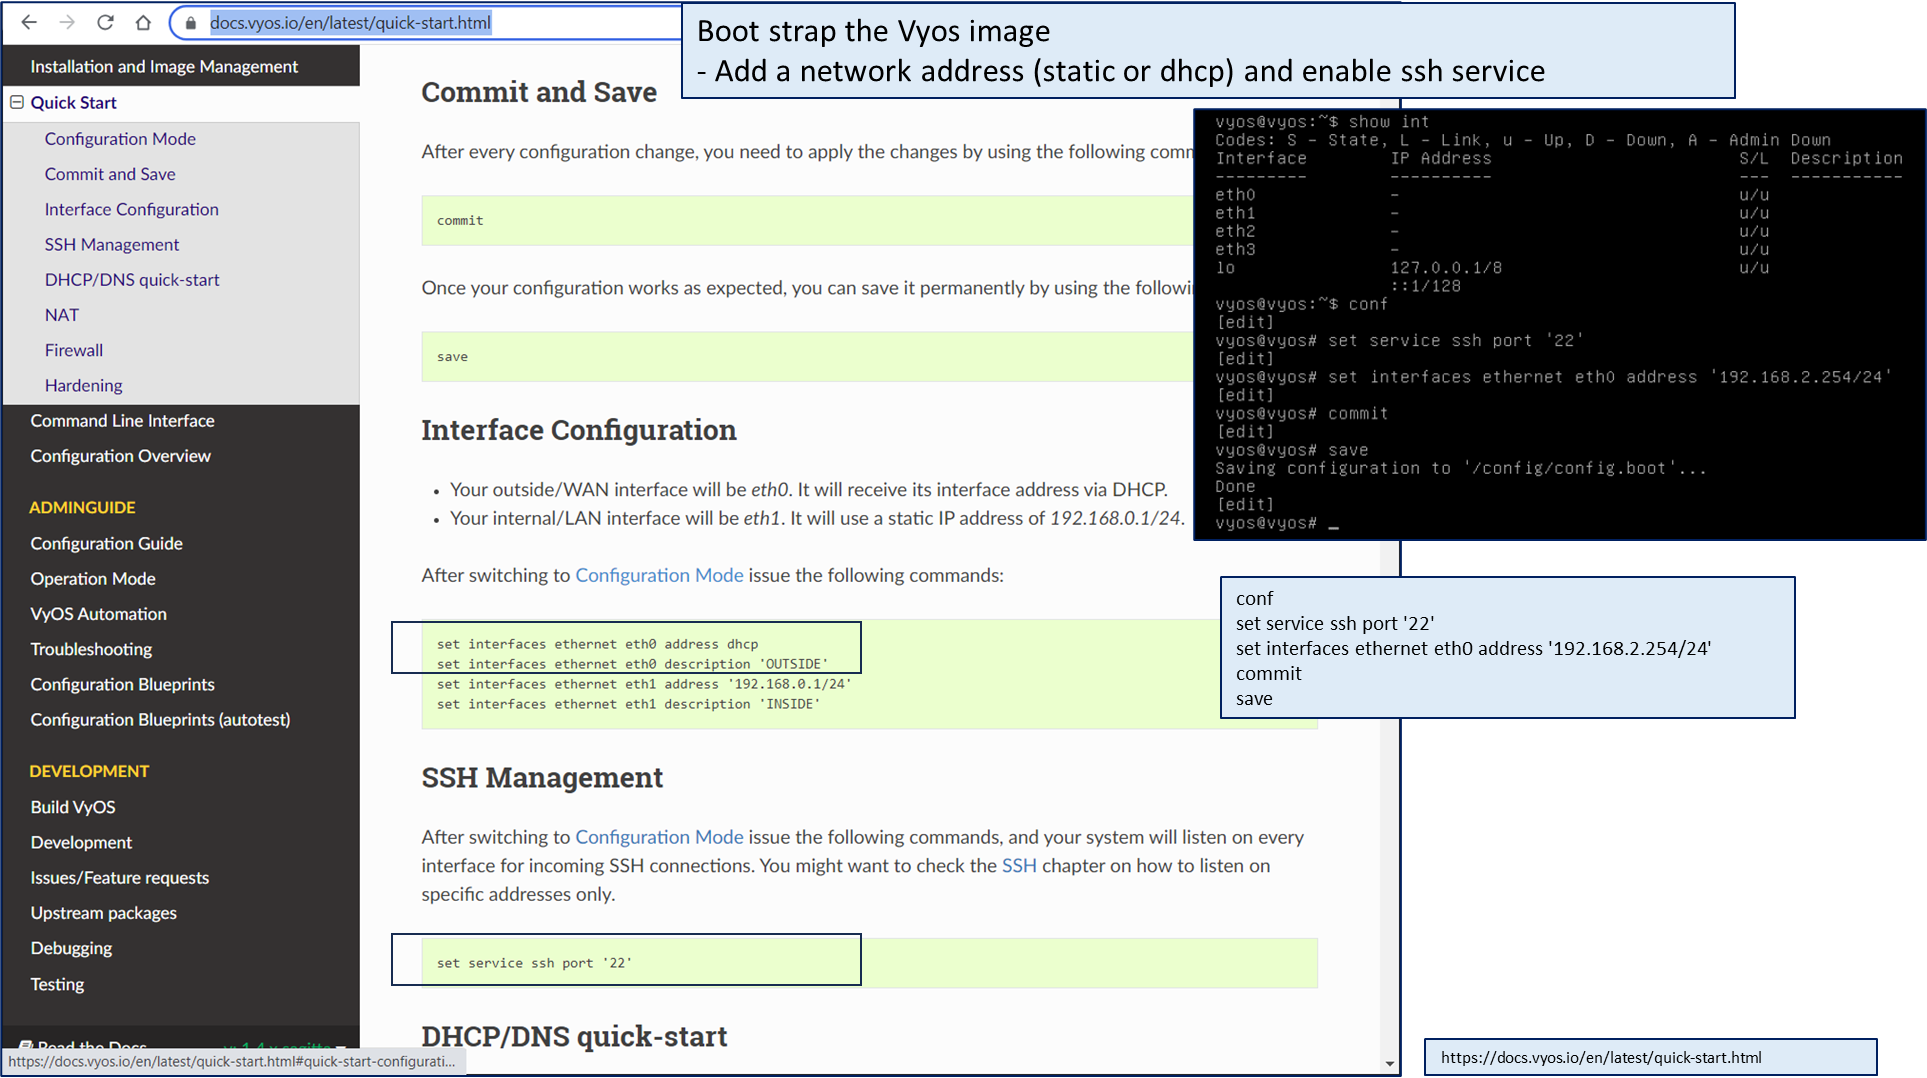Viewport: 1927px width, 1078px height.
Task: Collapse the Quick Start tree section
Action: (x=17, y=102)
